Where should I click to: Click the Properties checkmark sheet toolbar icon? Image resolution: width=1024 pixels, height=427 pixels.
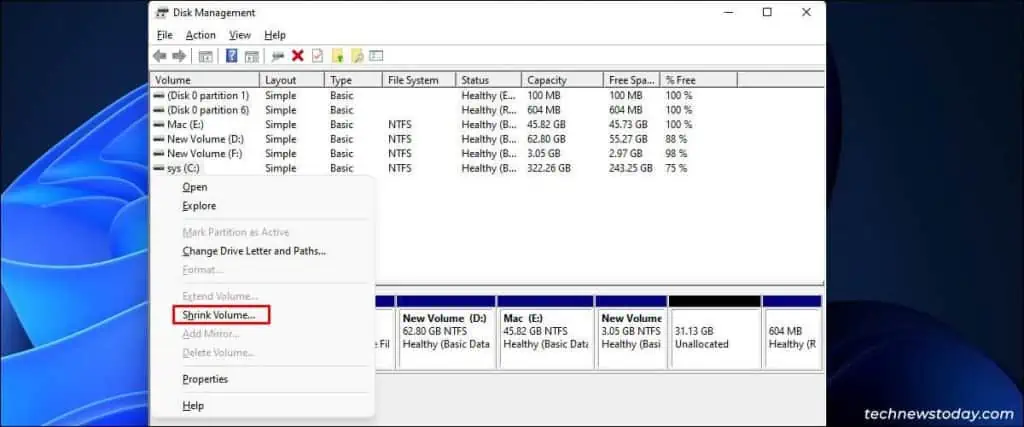click(x=317, y=56)
